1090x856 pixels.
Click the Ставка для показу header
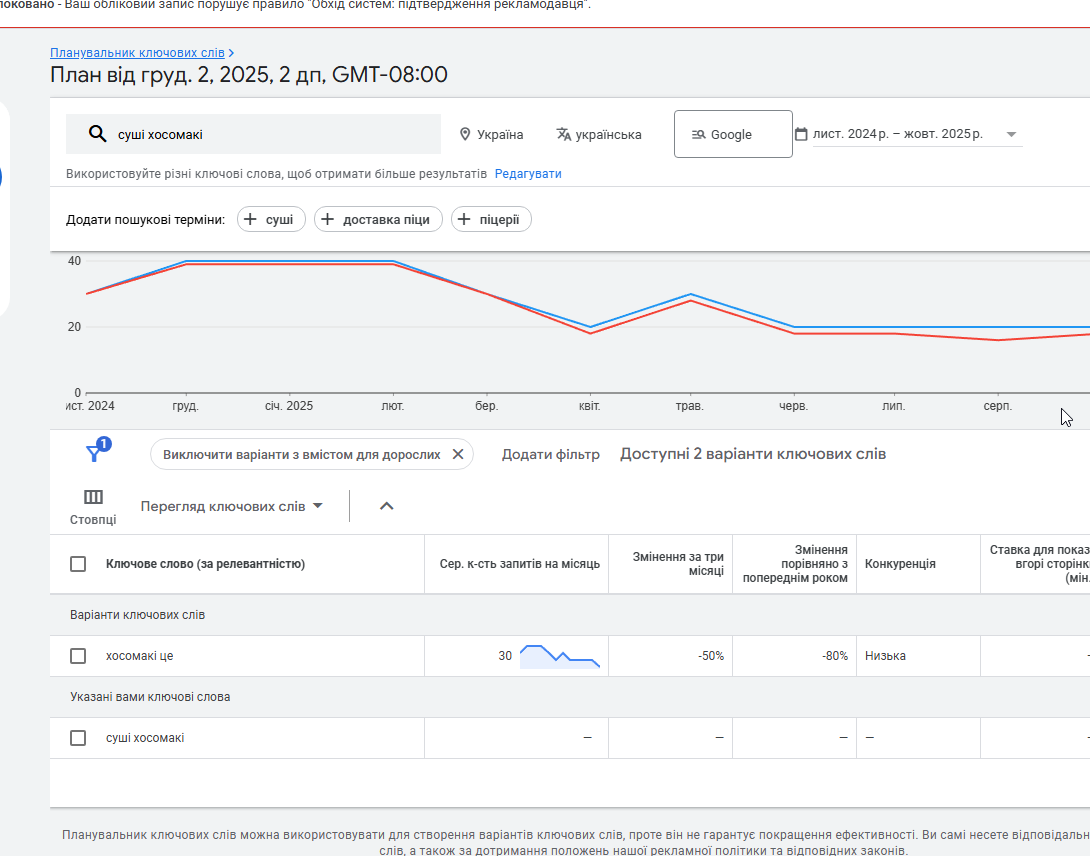click(x=1039, y=564)
